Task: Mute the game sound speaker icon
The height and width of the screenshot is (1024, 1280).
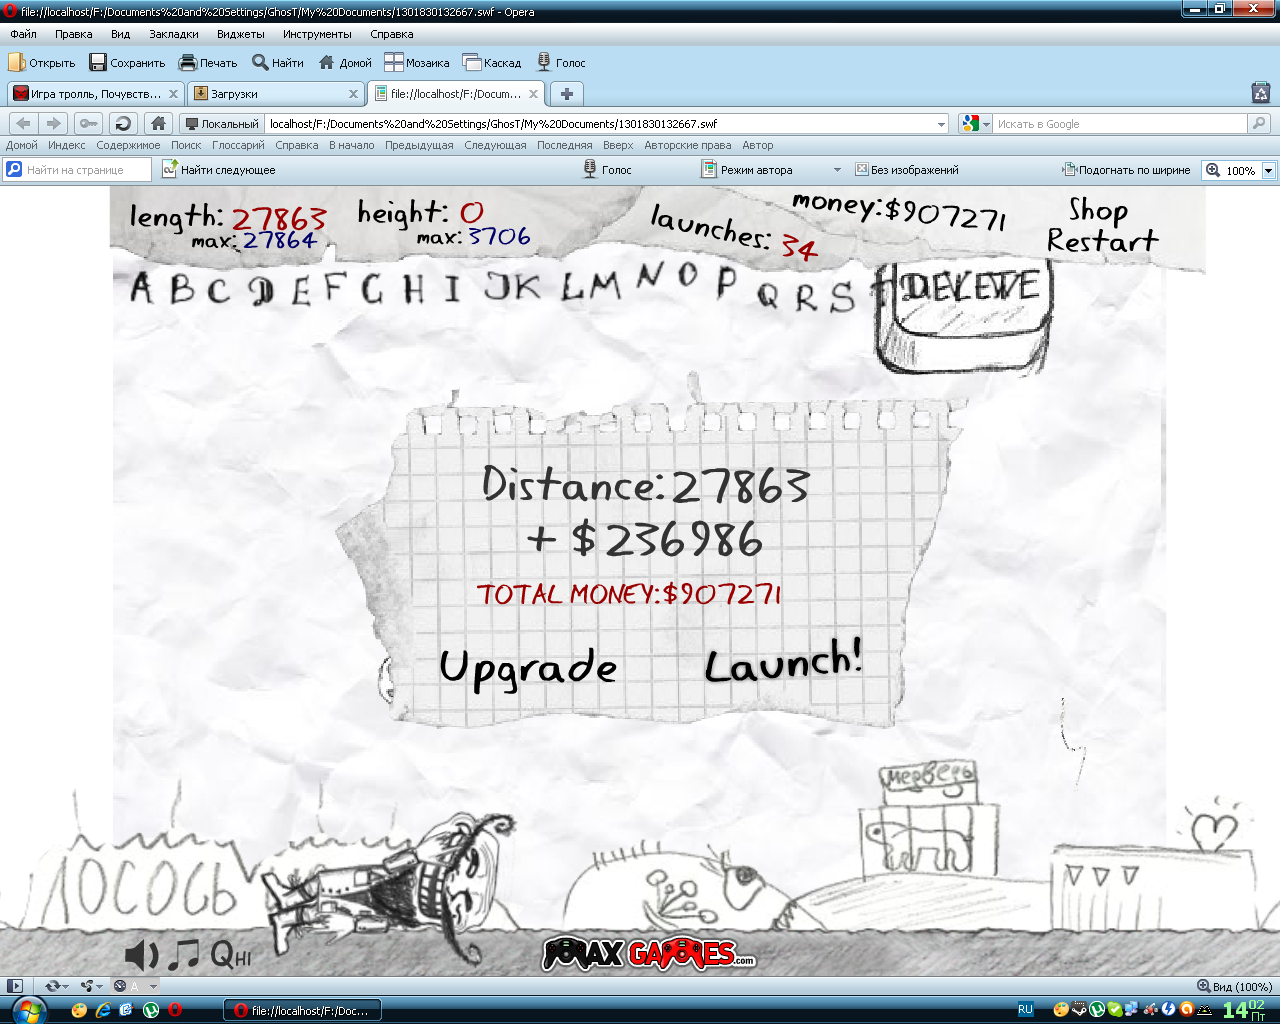Action: [140, 955]
